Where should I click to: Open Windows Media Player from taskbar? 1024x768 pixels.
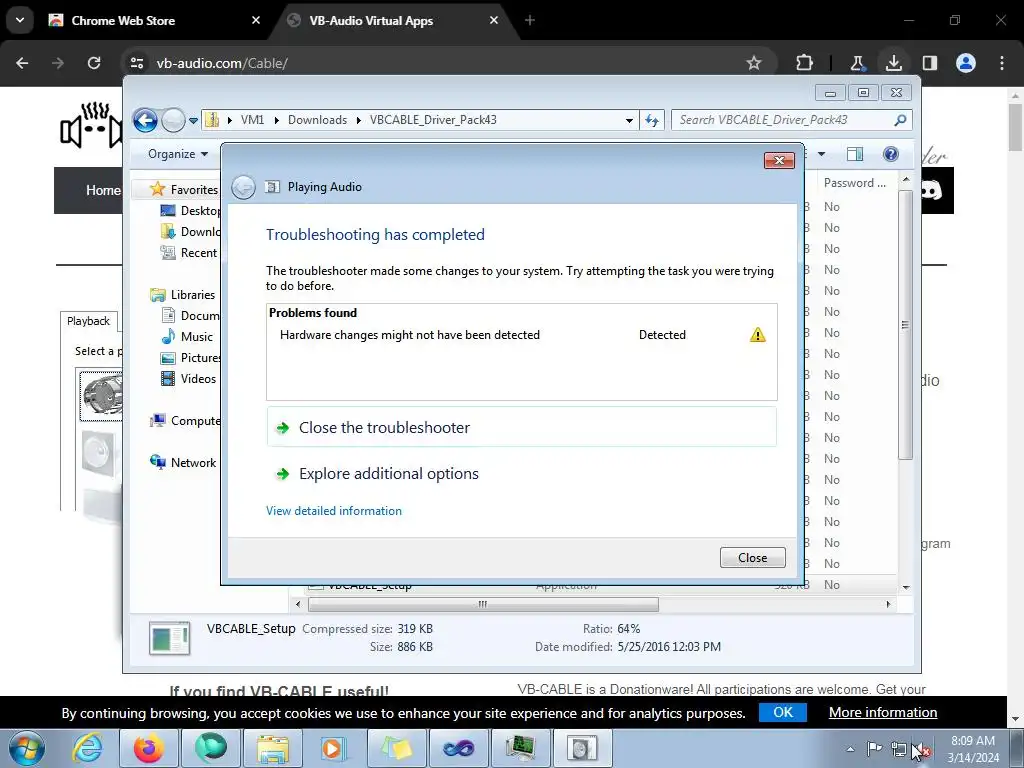334,748
